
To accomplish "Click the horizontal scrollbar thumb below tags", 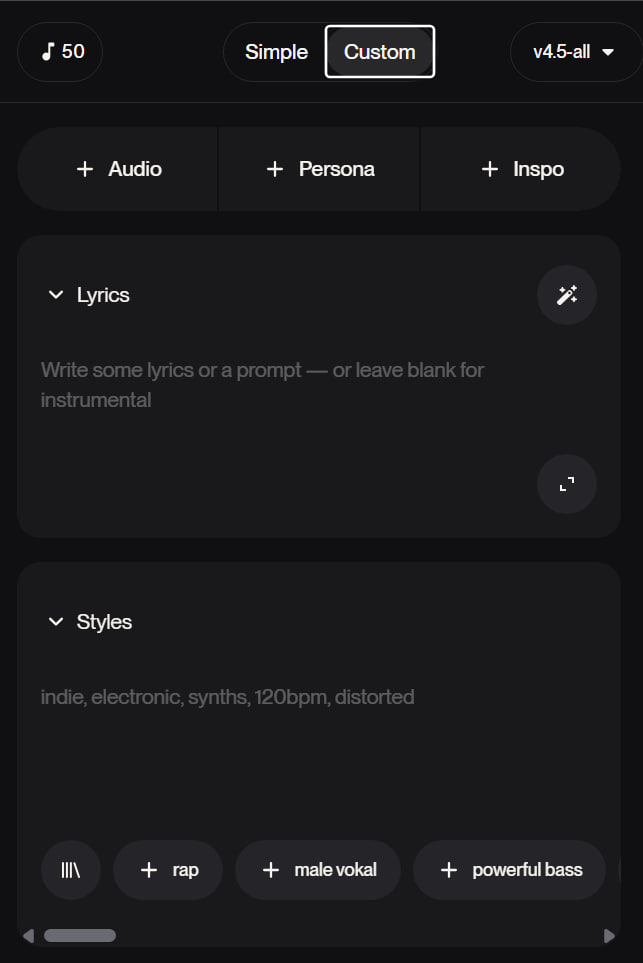I will 80,935.
